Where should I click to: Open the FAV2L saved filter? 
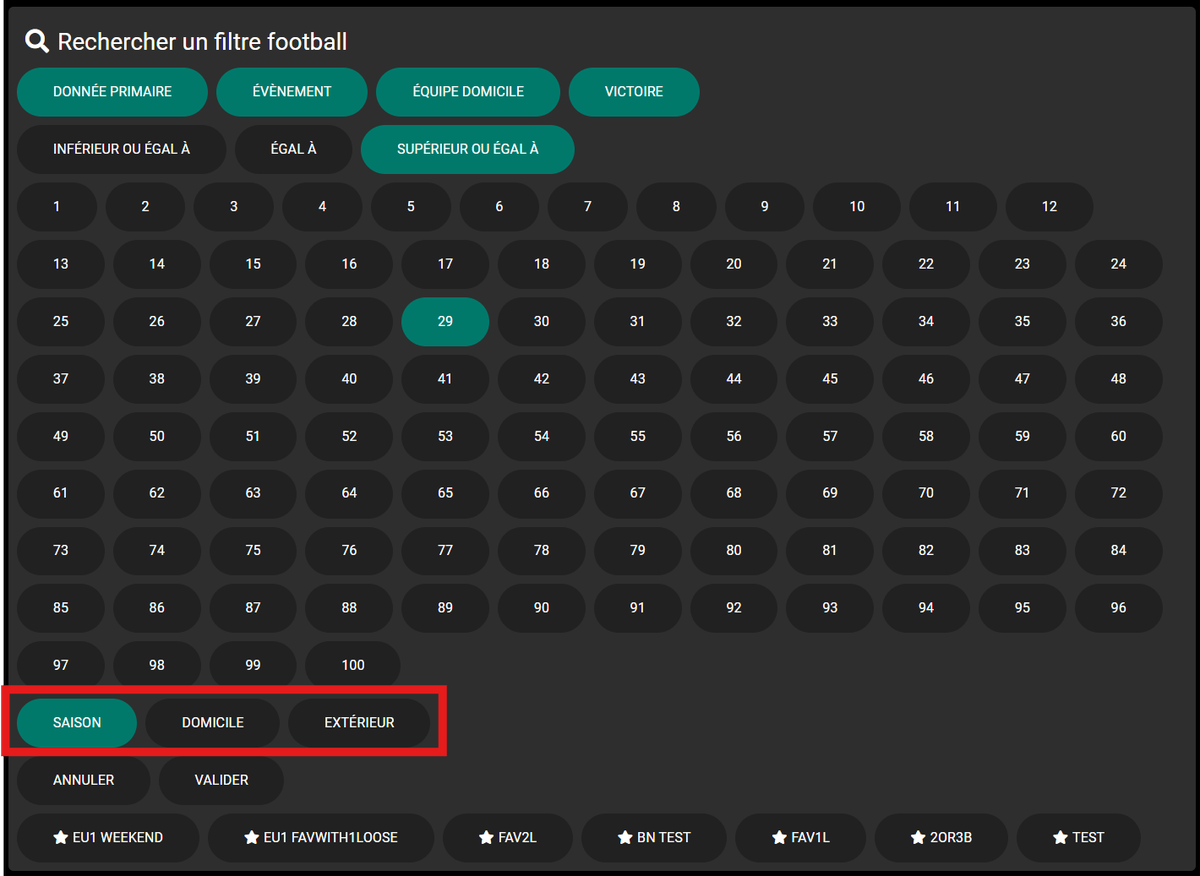(x=507, y=838)
